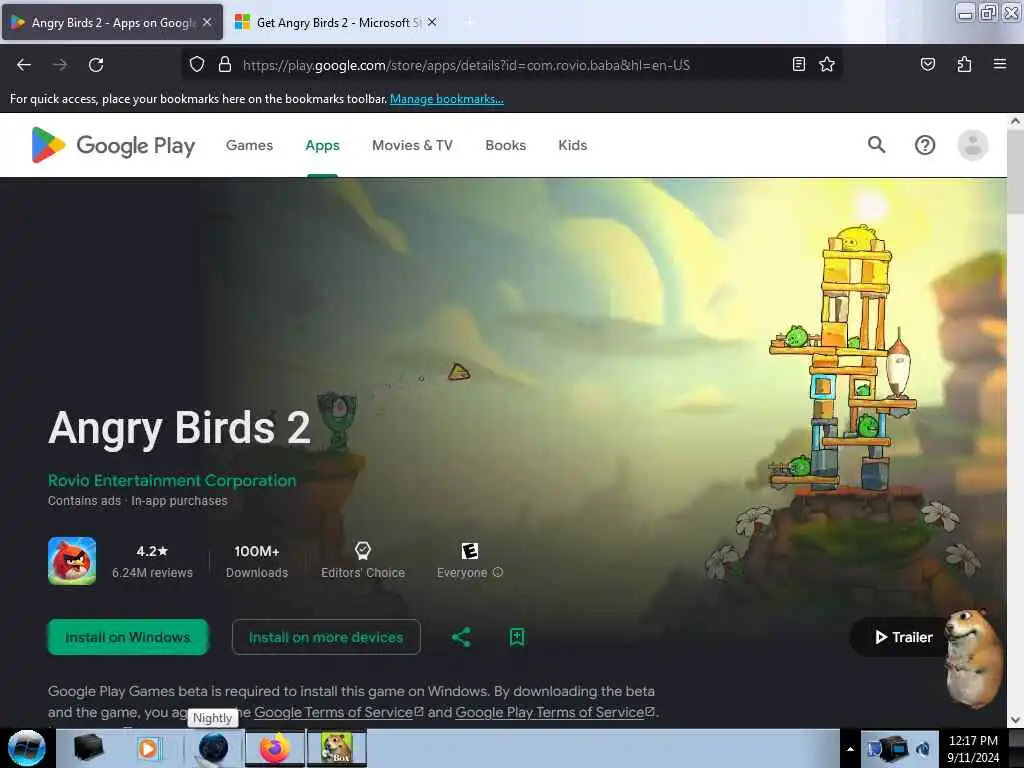Click the 4.2 star reviews rating
Screen dimensions: 1024x768
click(x=152, y=561)
